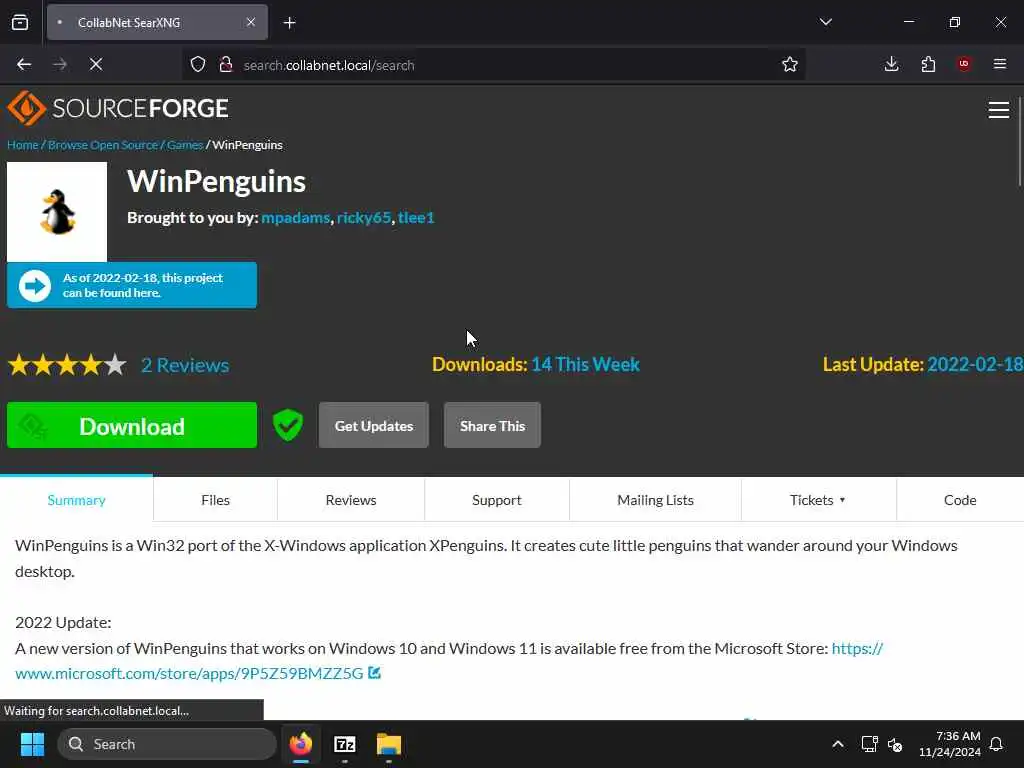Switch to the Reviews tab
Screen dimensions: 1024x768
click(351, 500)
